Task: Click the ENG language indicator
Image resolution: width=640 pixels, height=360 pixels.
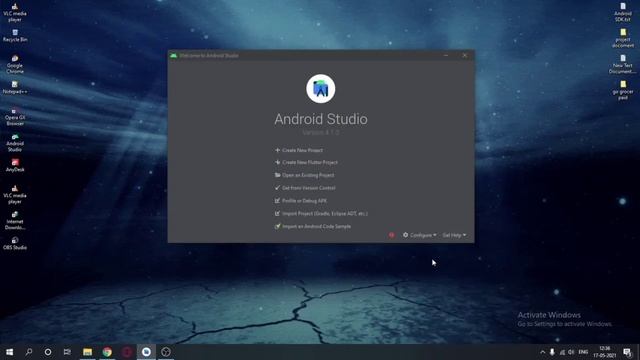Action: tap(583, 352)
